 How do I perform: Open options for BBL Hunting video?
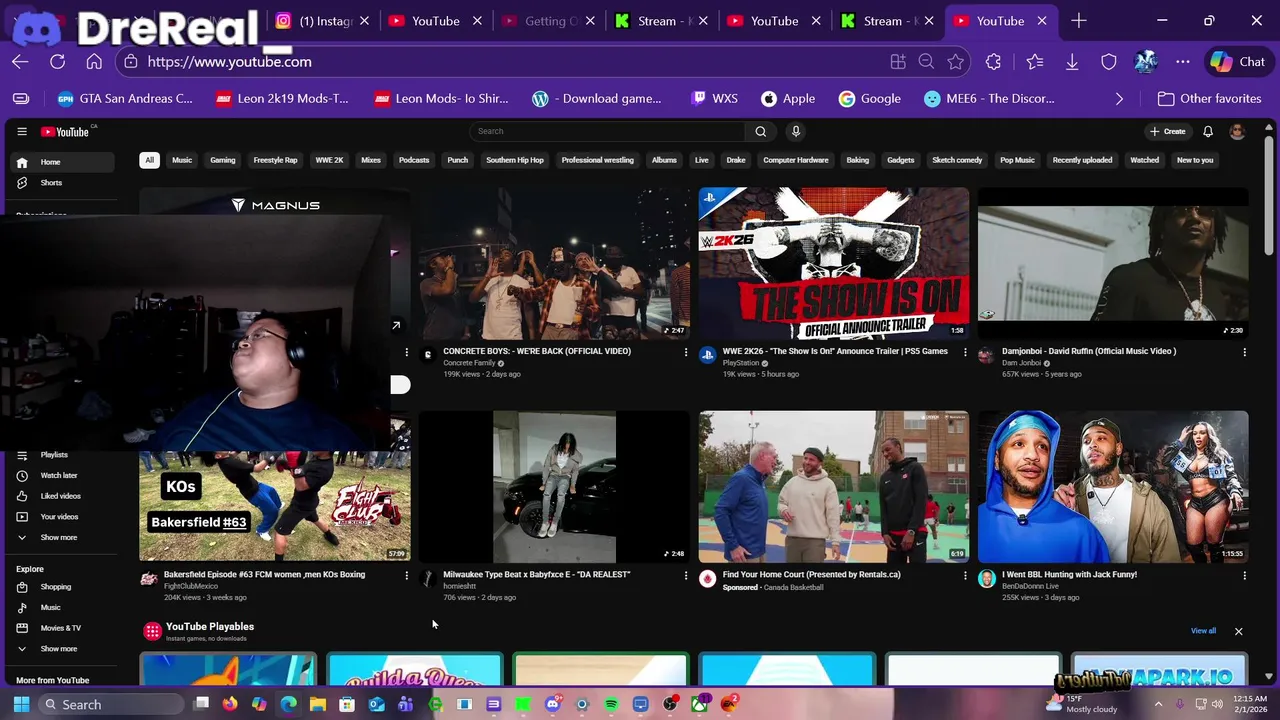(1244, 575)
